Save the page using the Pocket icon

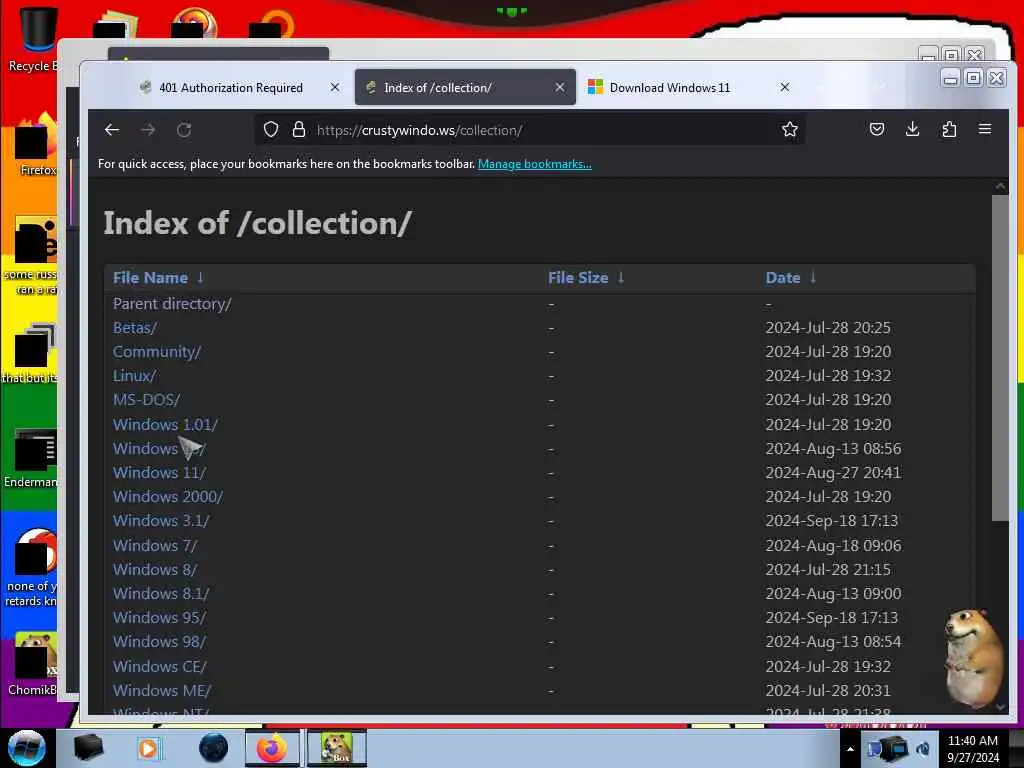pyautogui.click(x=877, y=129)
